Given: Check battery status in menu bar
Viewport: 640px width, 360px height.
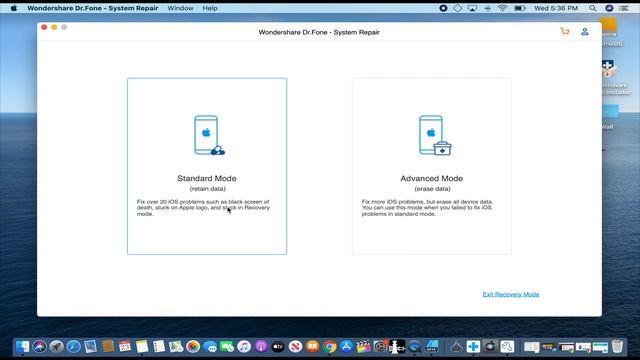Looking at the screenshot, I should [x=520, y=8].
